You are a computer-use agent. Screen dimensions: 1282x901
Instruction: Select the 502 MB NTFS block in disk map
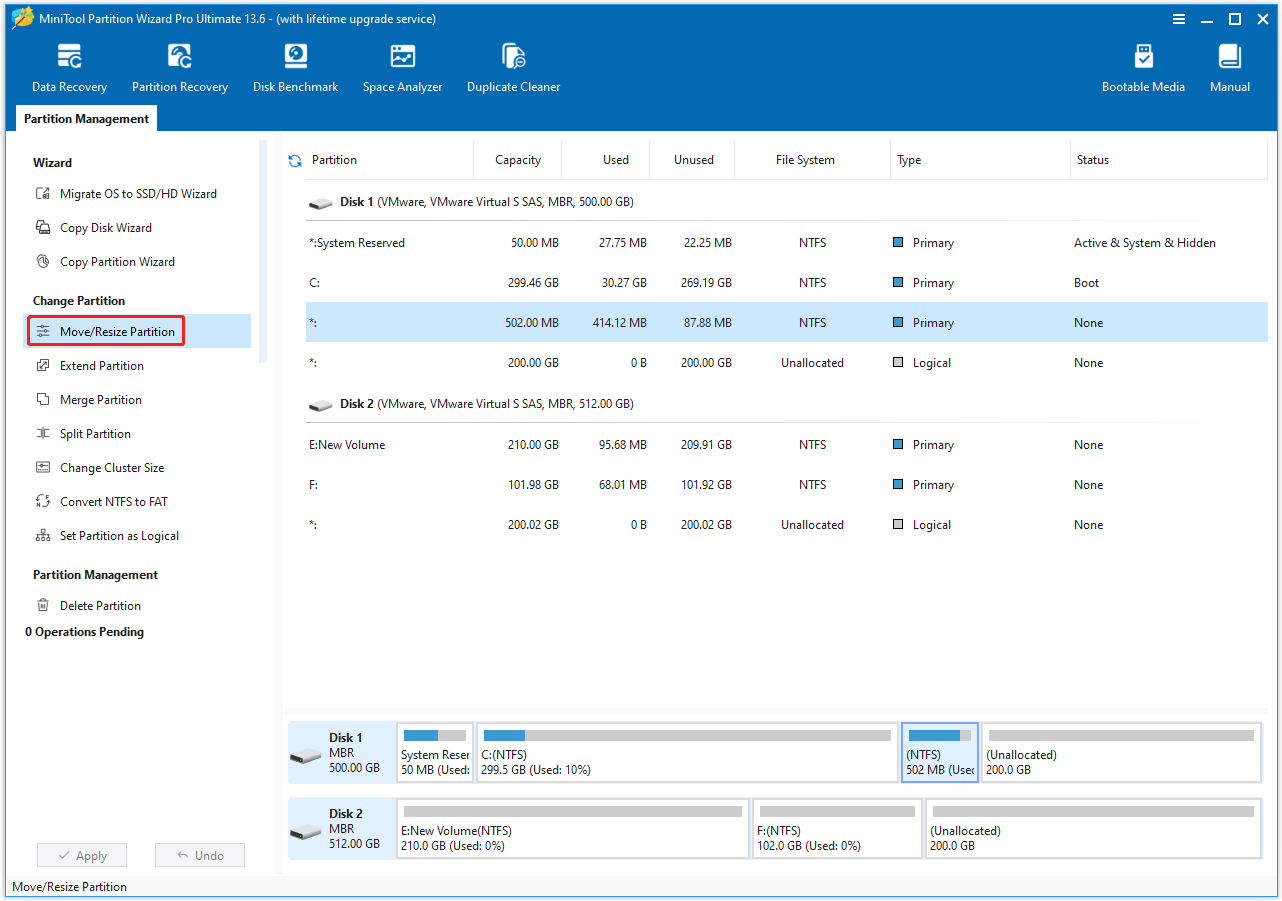click(940, 753)
